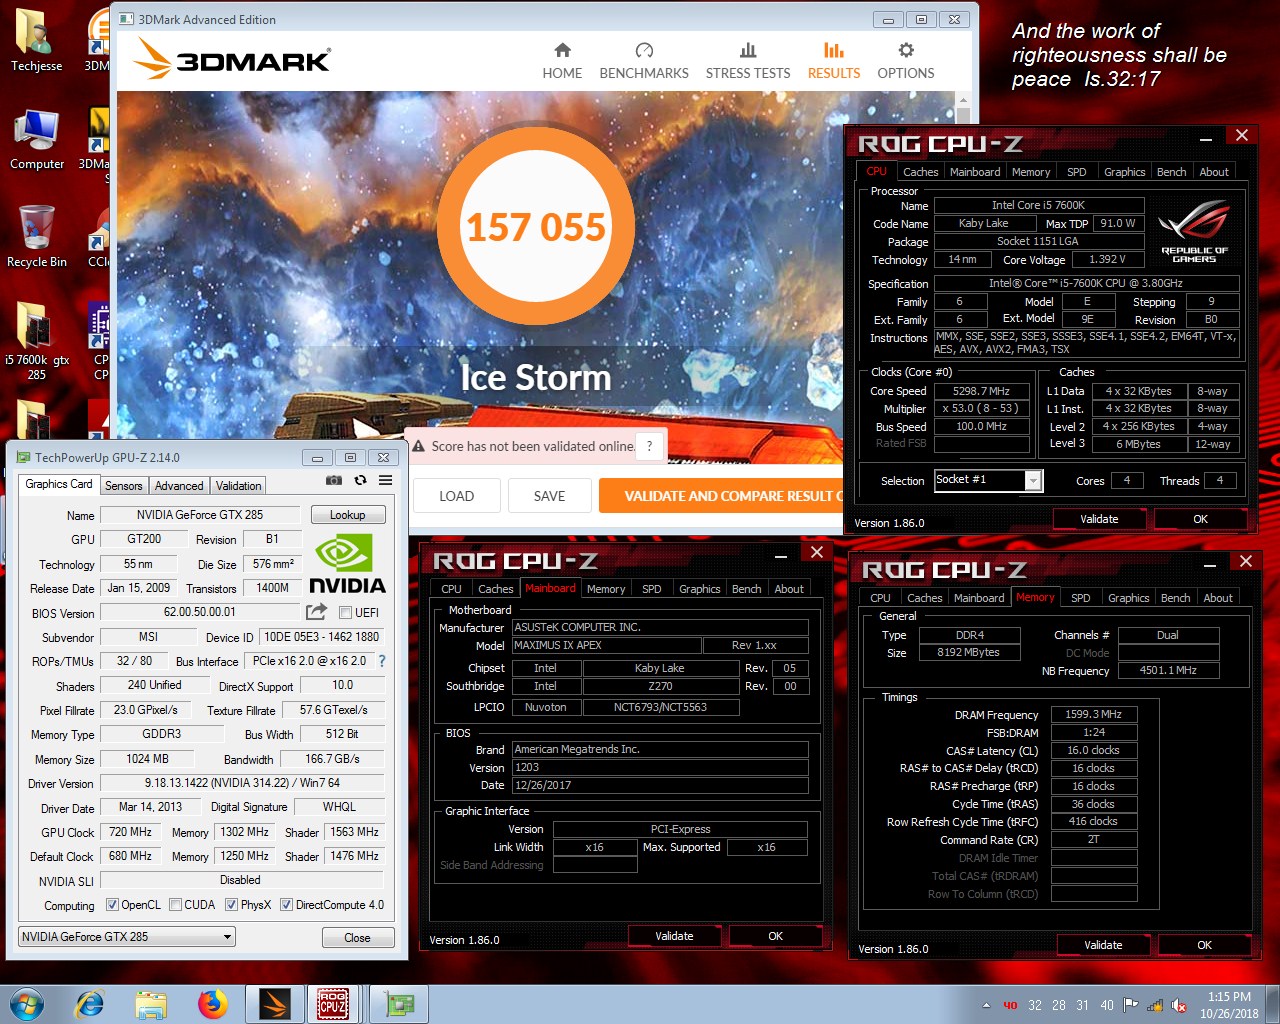
Task: Select the RESULTS section in 3DMark
Action: click(x=834, y=61)
